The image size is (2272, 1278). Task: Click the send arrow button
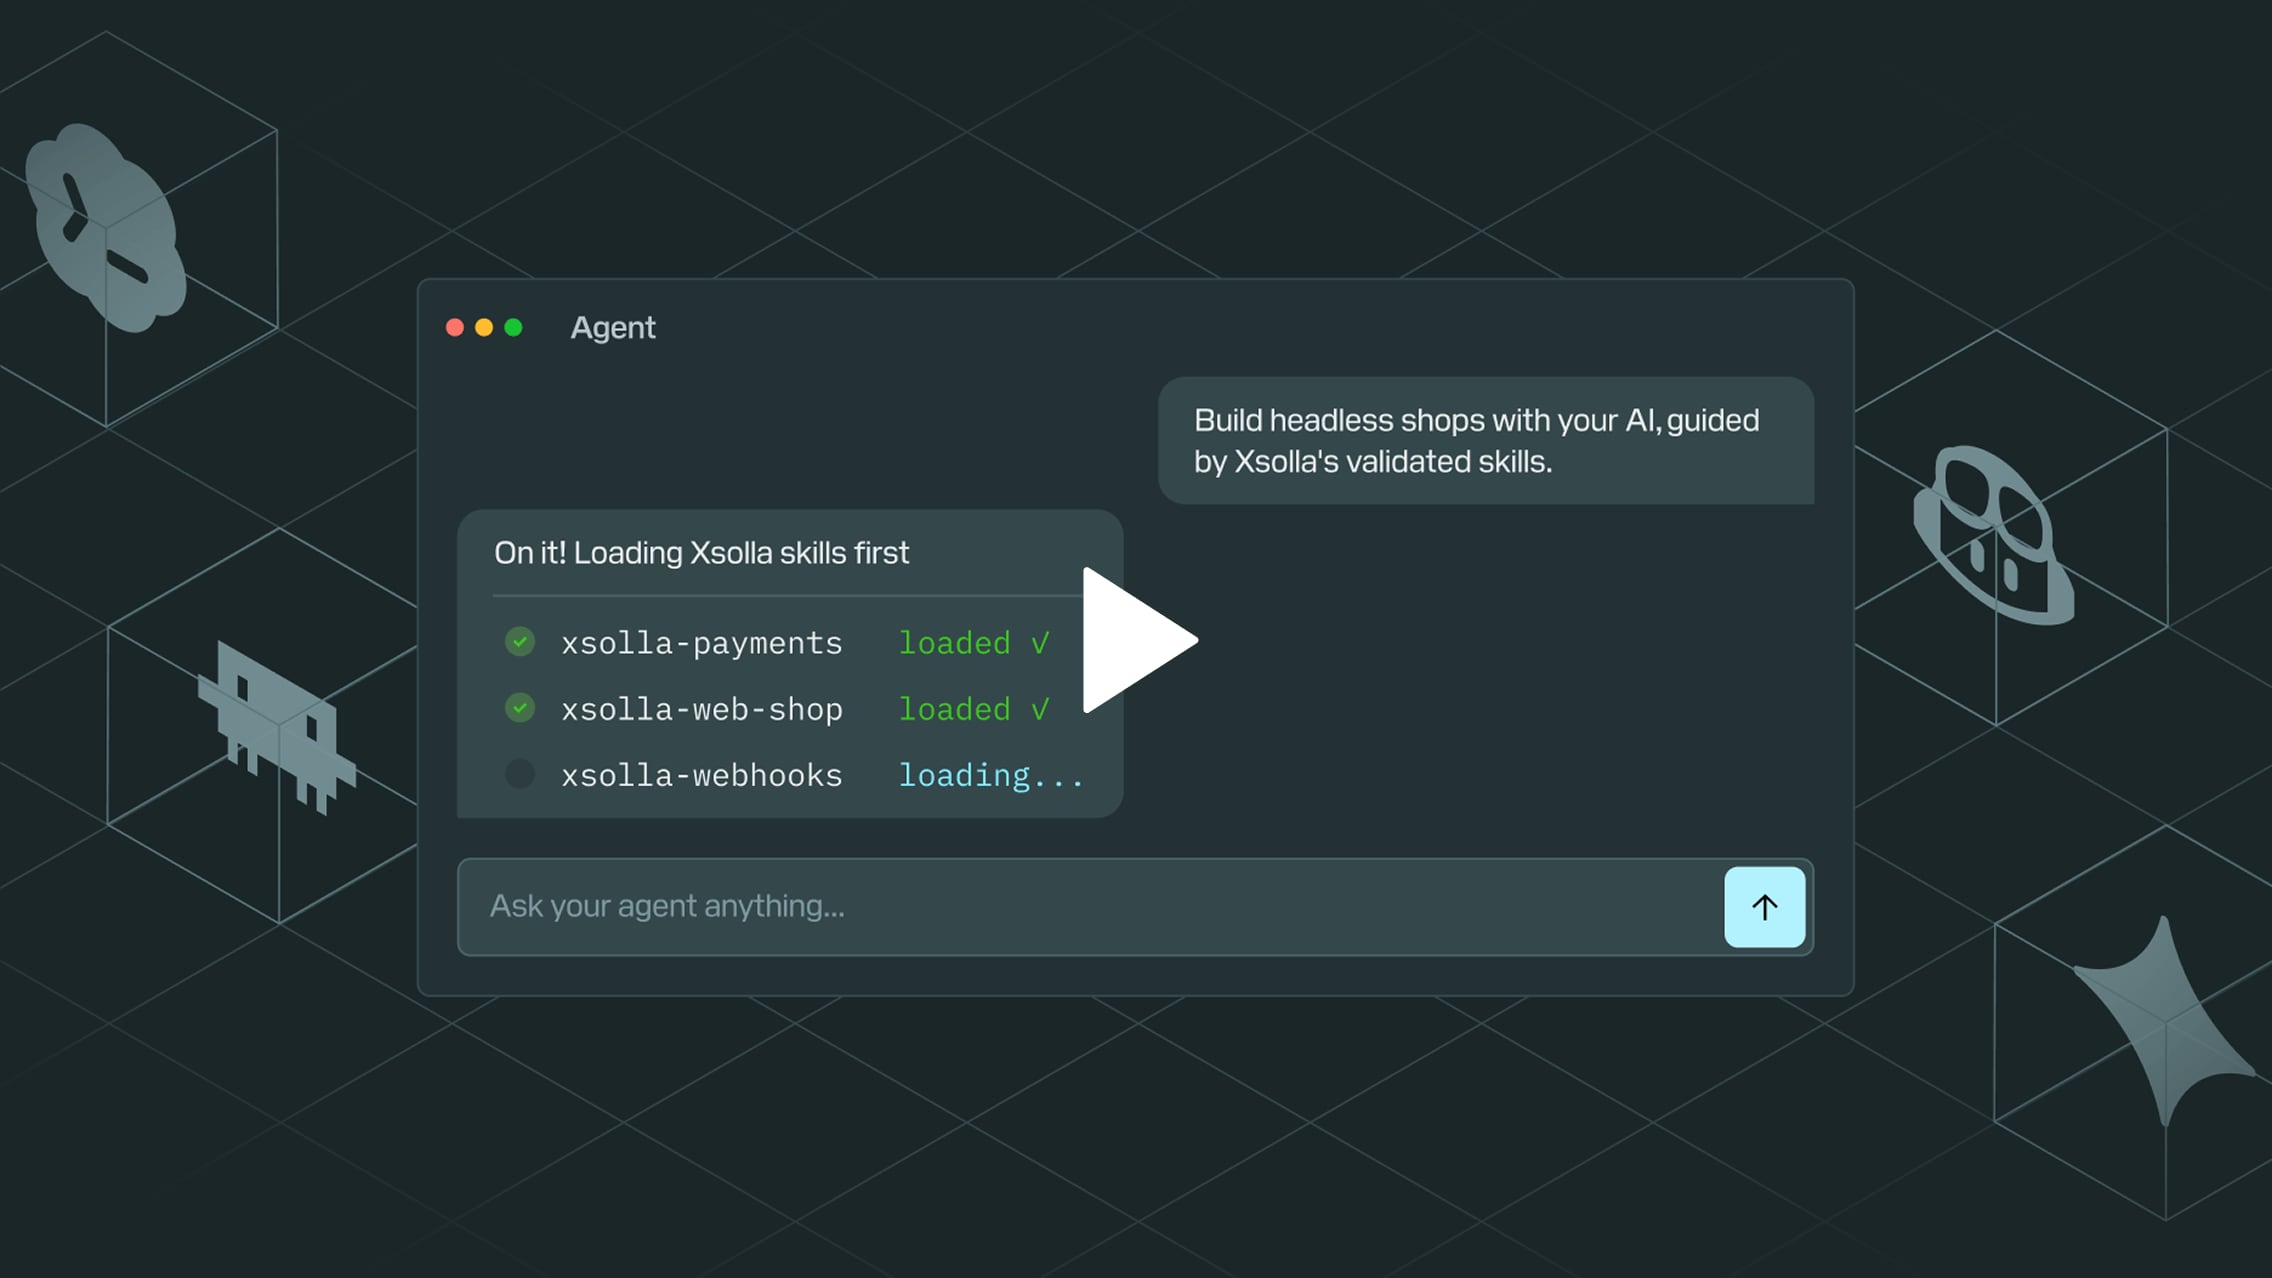[1764, 907]
